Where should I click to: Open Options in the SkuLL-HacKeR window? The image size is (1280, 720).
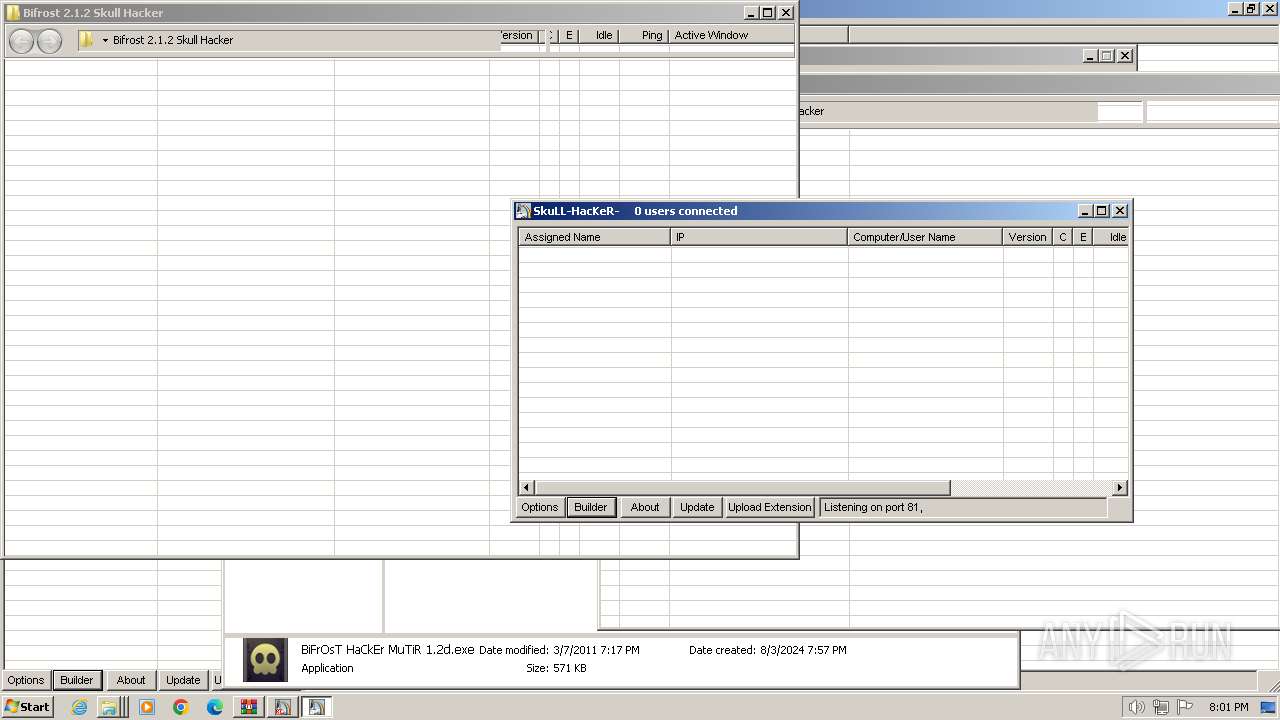[x=539, y=507]
